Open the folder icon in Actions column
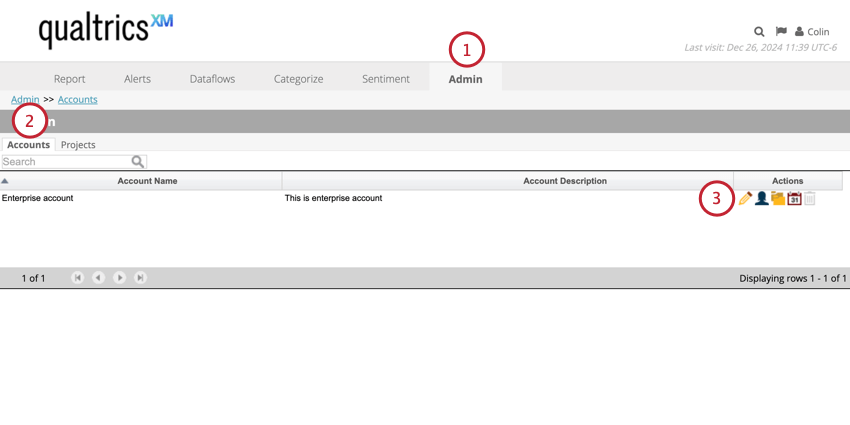850x425 pixels. point(778,198)
